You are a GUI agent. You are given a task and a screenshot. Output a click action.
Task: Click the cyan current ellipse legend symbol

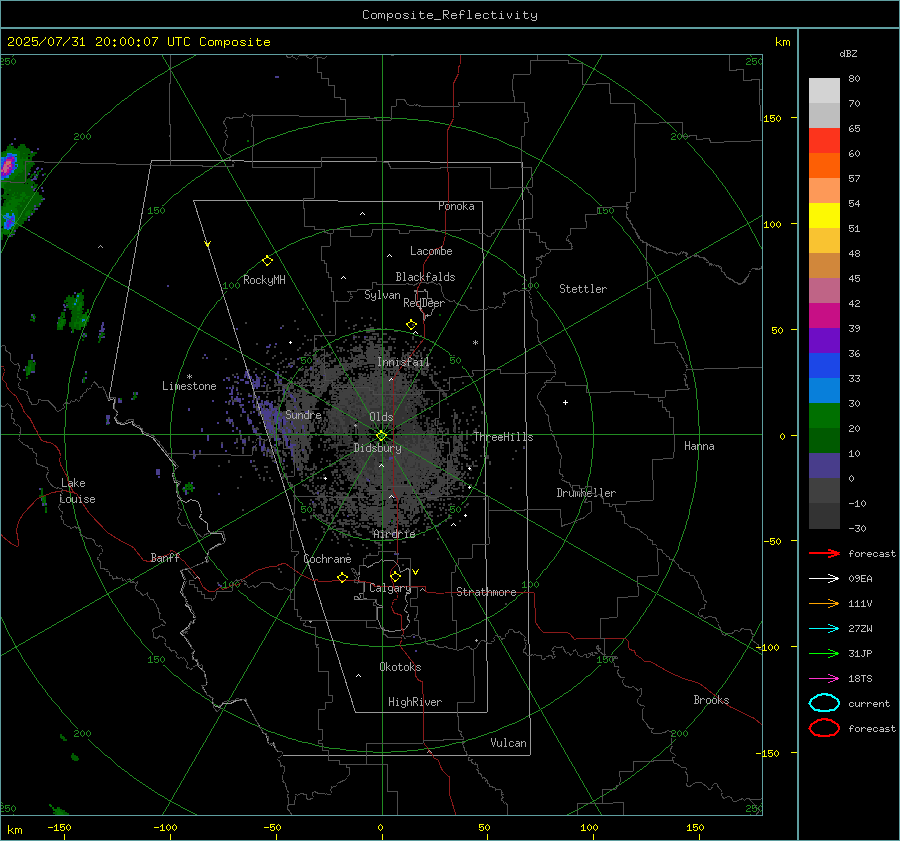pos(824,703)
